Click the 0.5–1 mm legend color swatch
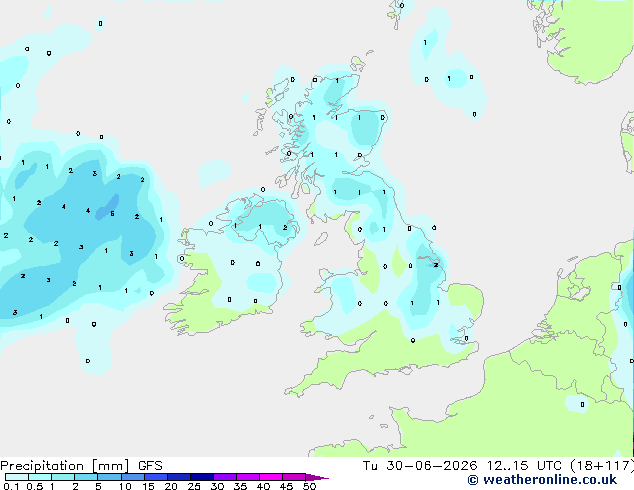The width and height of the screenshot is (634, 490). (40, 477)
